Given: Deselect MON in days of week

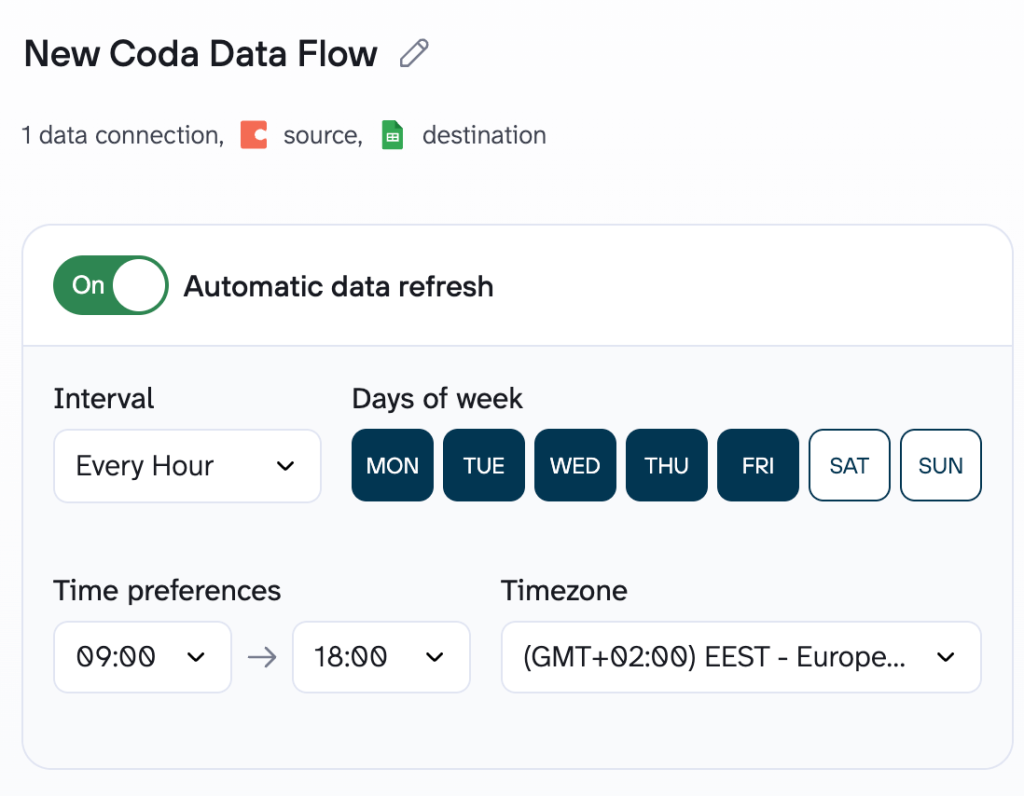Looking at the screenshot, I should [392, 465].
